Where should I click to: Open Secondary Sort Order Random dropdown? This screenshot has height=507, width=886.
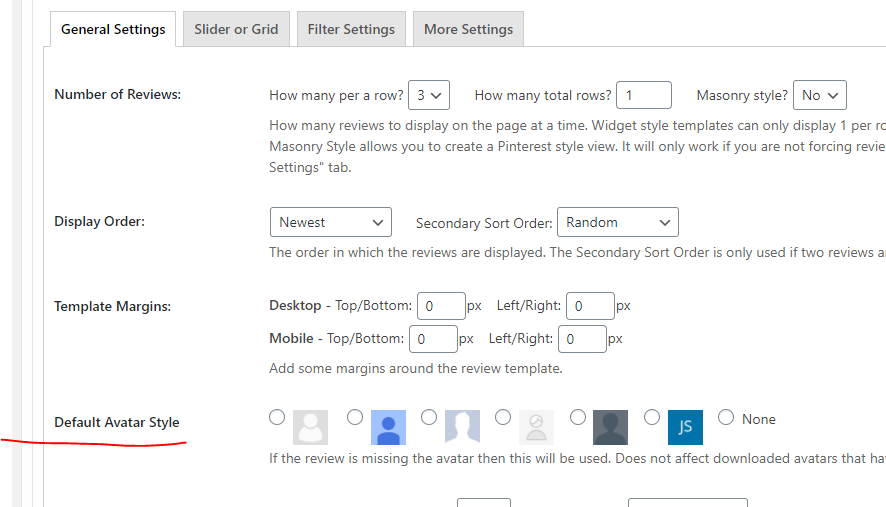pyautogui.click(x=618, y=222)
